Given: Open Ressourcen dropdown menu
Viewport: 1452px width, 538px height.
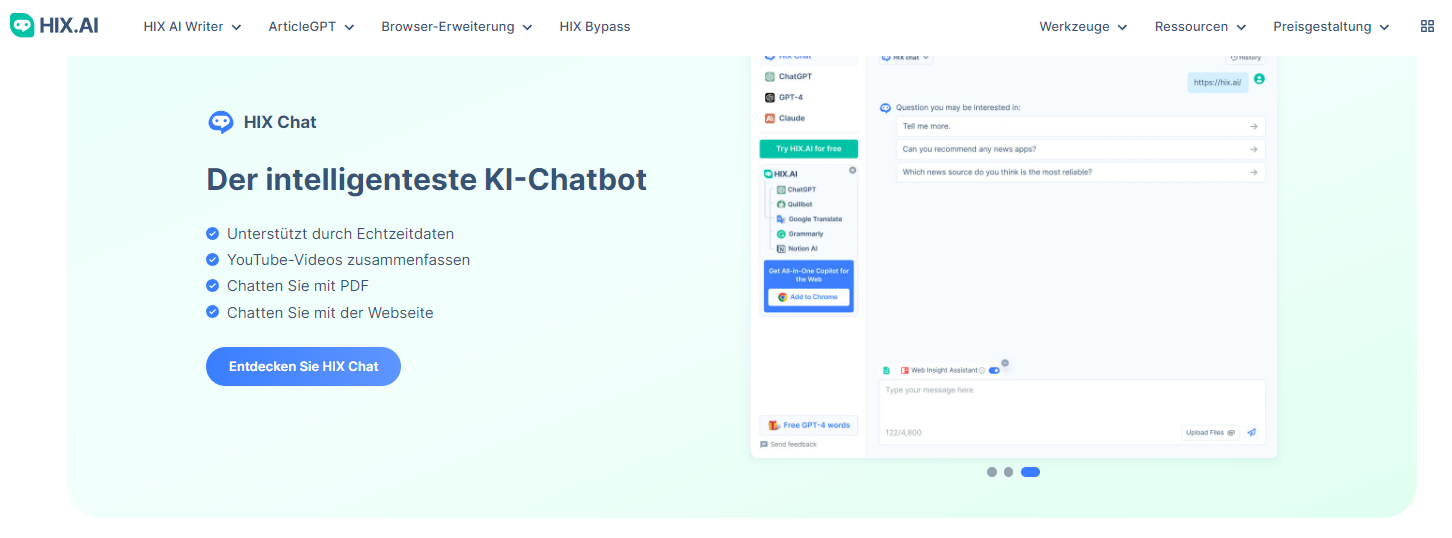Looking at the screenshot, I should point(1200,27).
